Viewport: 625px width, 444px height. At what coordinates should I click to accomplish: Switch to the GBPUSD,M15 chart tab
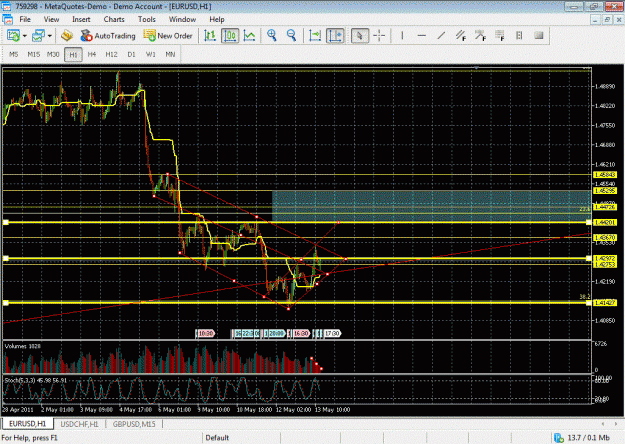point(134,424)
